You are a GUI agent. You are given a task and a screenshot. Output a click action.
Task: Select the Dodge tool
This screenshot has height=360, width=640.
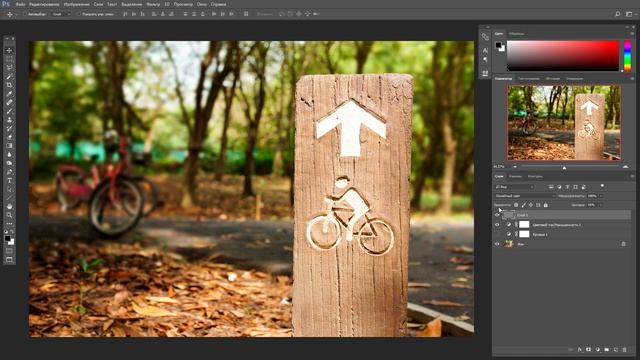(9, 163)
